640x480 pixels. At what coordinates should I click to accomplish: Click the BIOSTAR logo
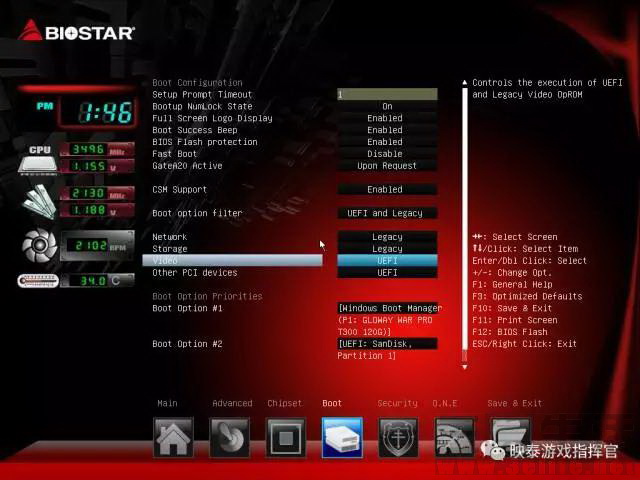pyautogui.click(x=76, y=31)
